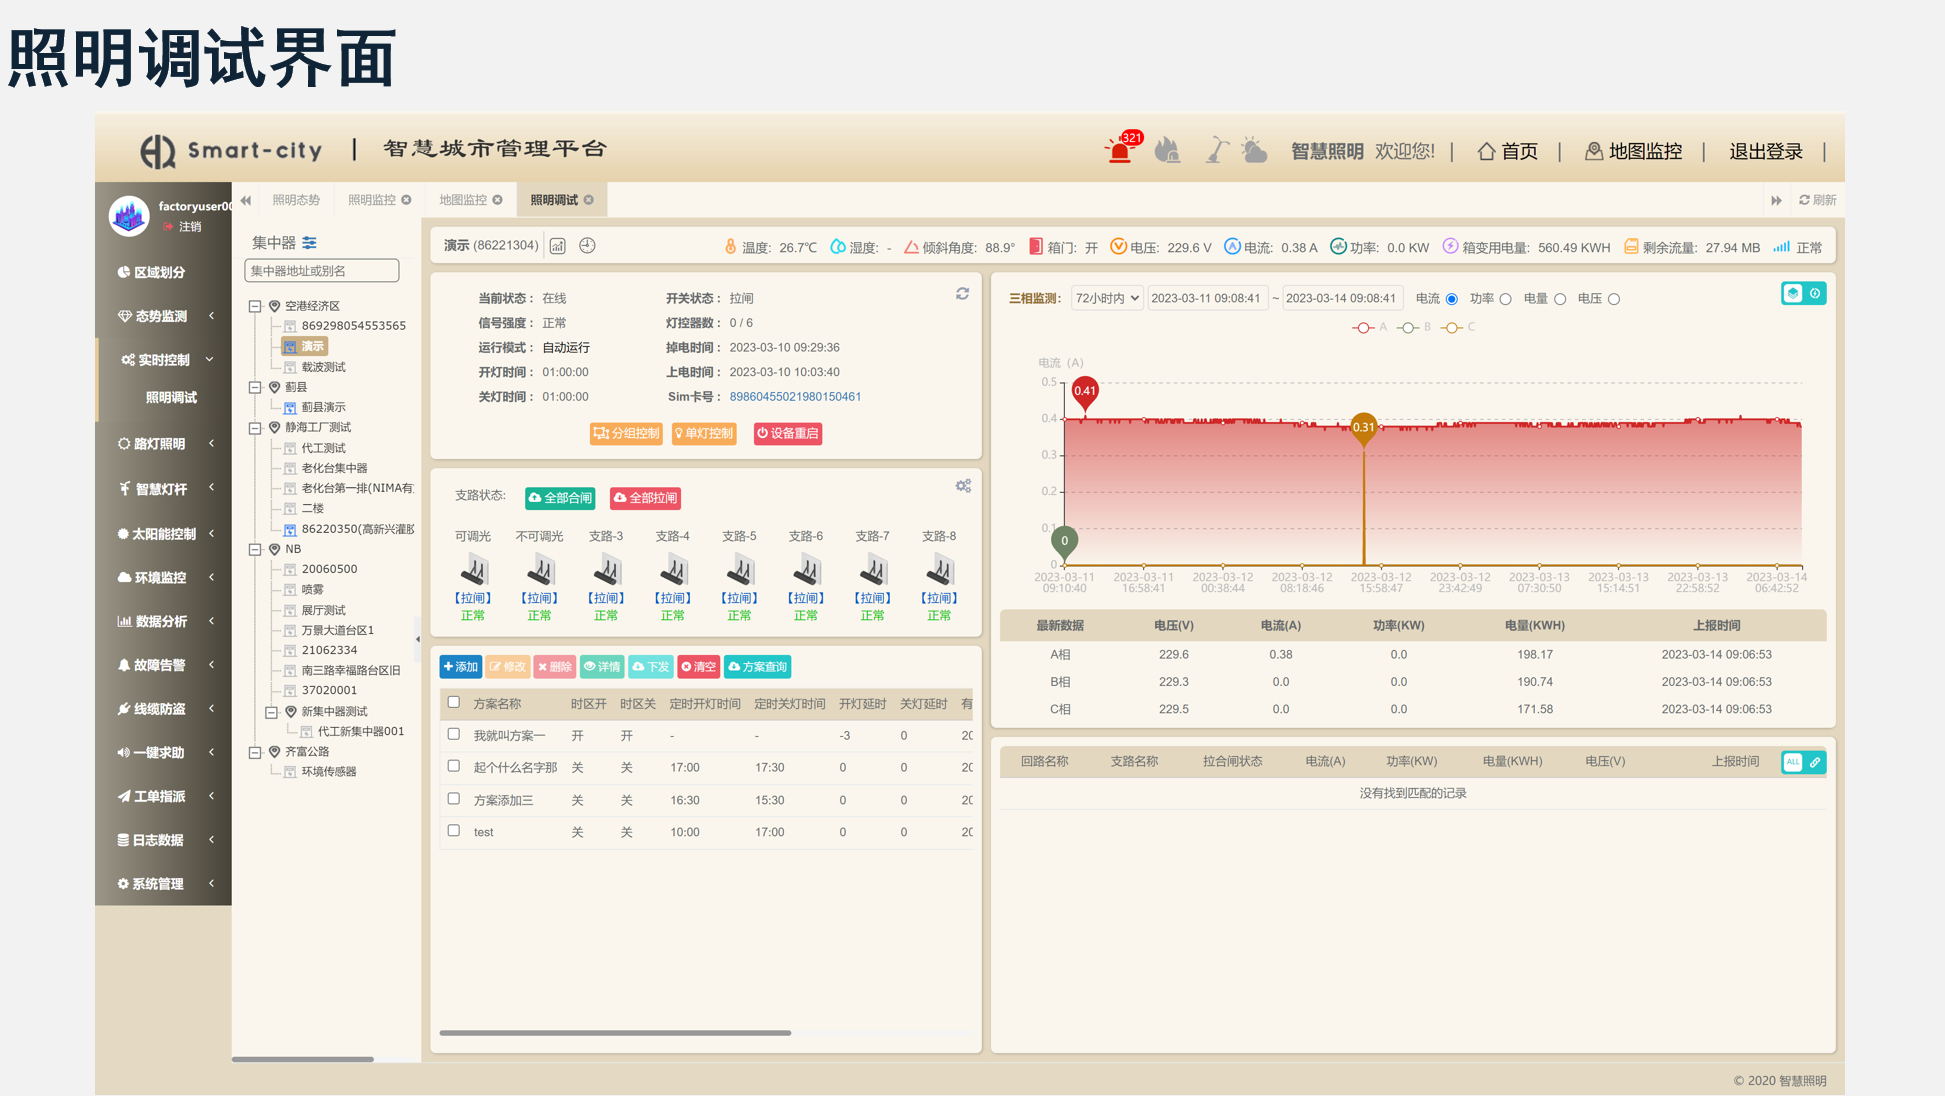Click the 支路-5 switch icon
Image resolution: width=1945 pixels, height=1096 pixels.
740,571
